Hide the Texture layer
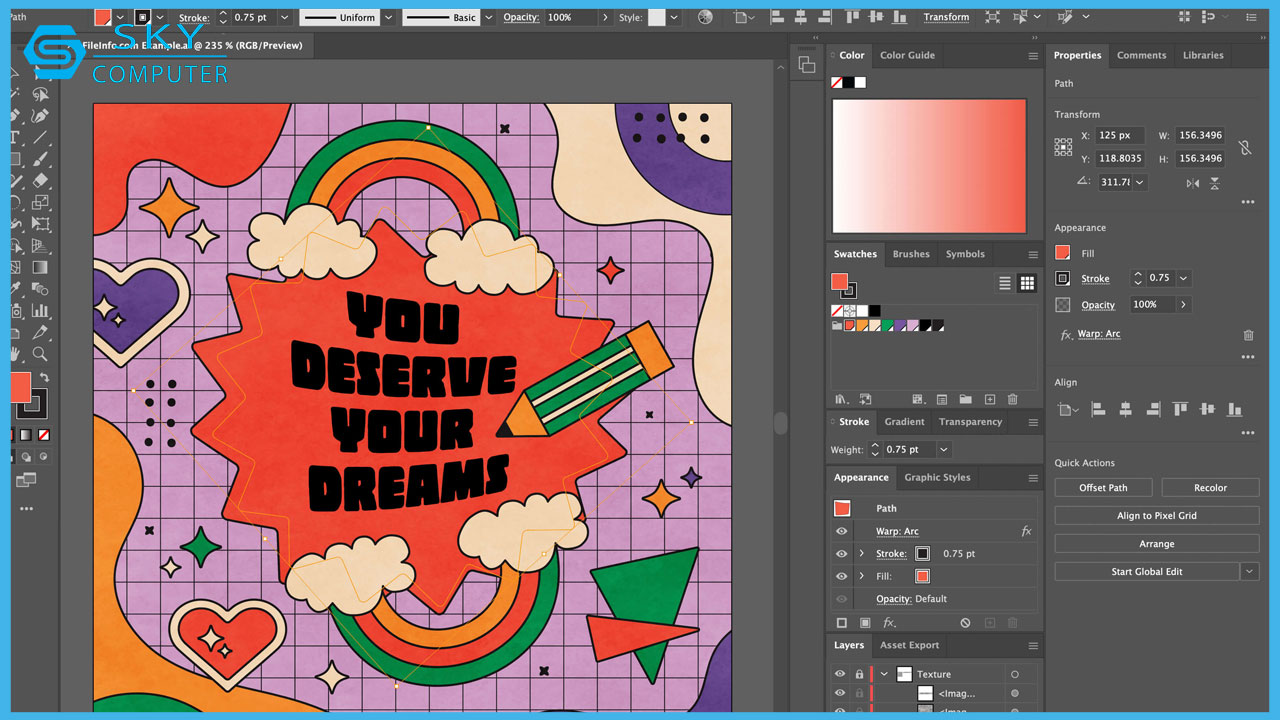This screenshot has height=720, width=1280. point(839,674)
